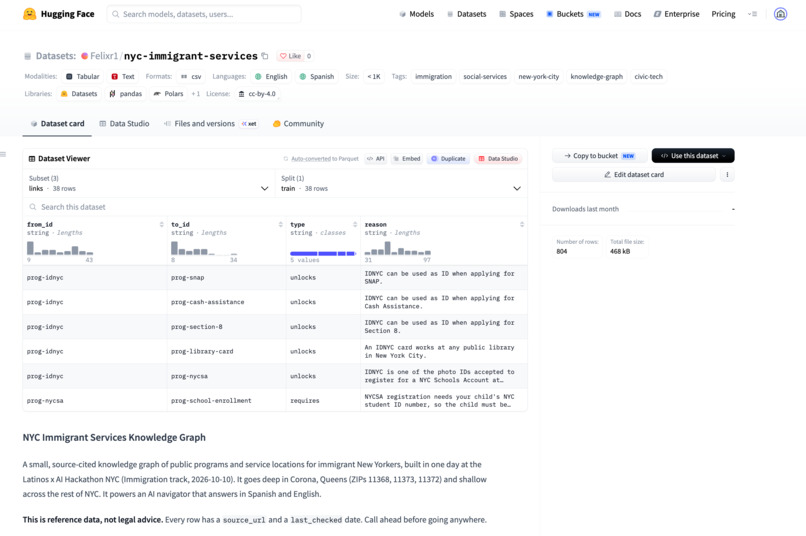806x536 pixels.
Task: Click the Embed button
Action: click(x=407, y=159)
